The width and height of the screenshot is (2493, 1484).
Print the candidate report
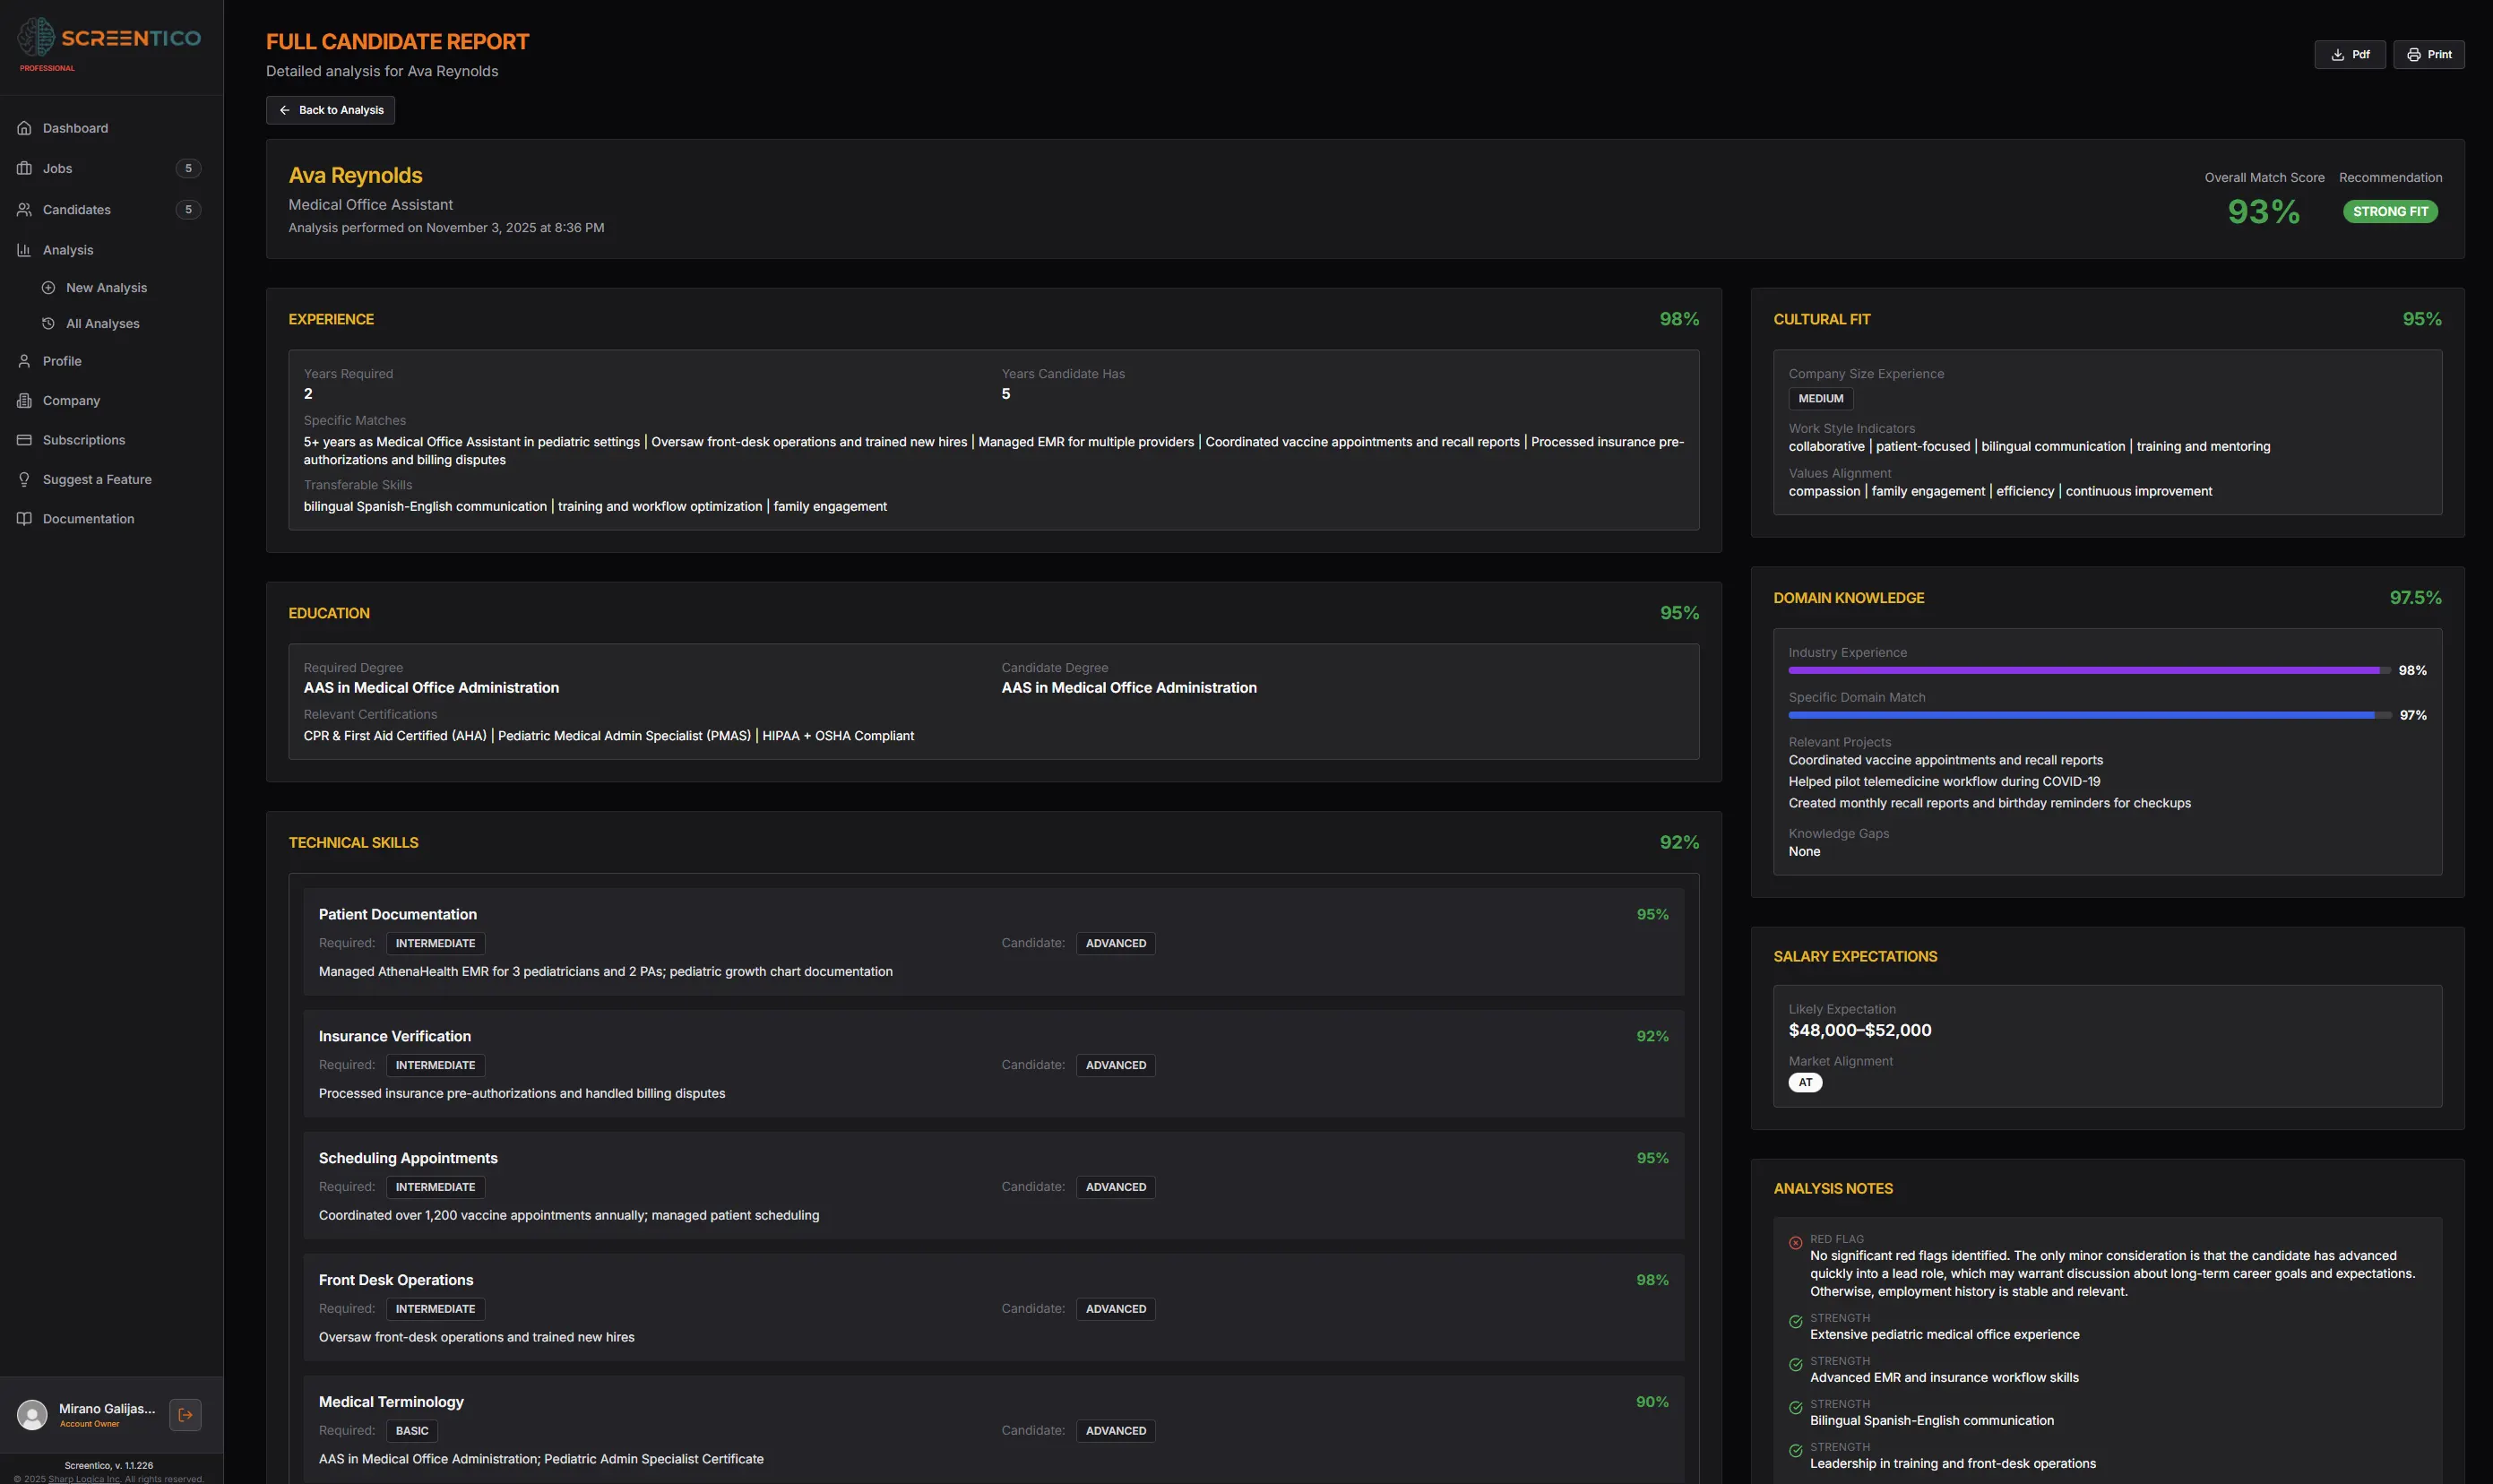pos(2428,55)
